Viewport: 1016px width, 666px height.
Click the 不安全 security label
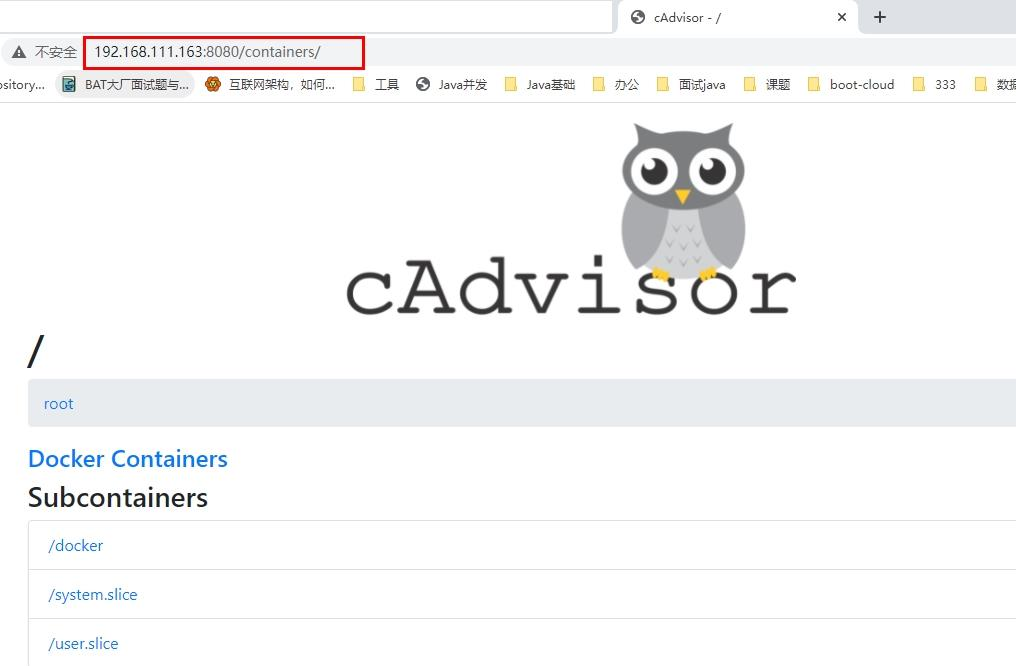coord(55,52)
